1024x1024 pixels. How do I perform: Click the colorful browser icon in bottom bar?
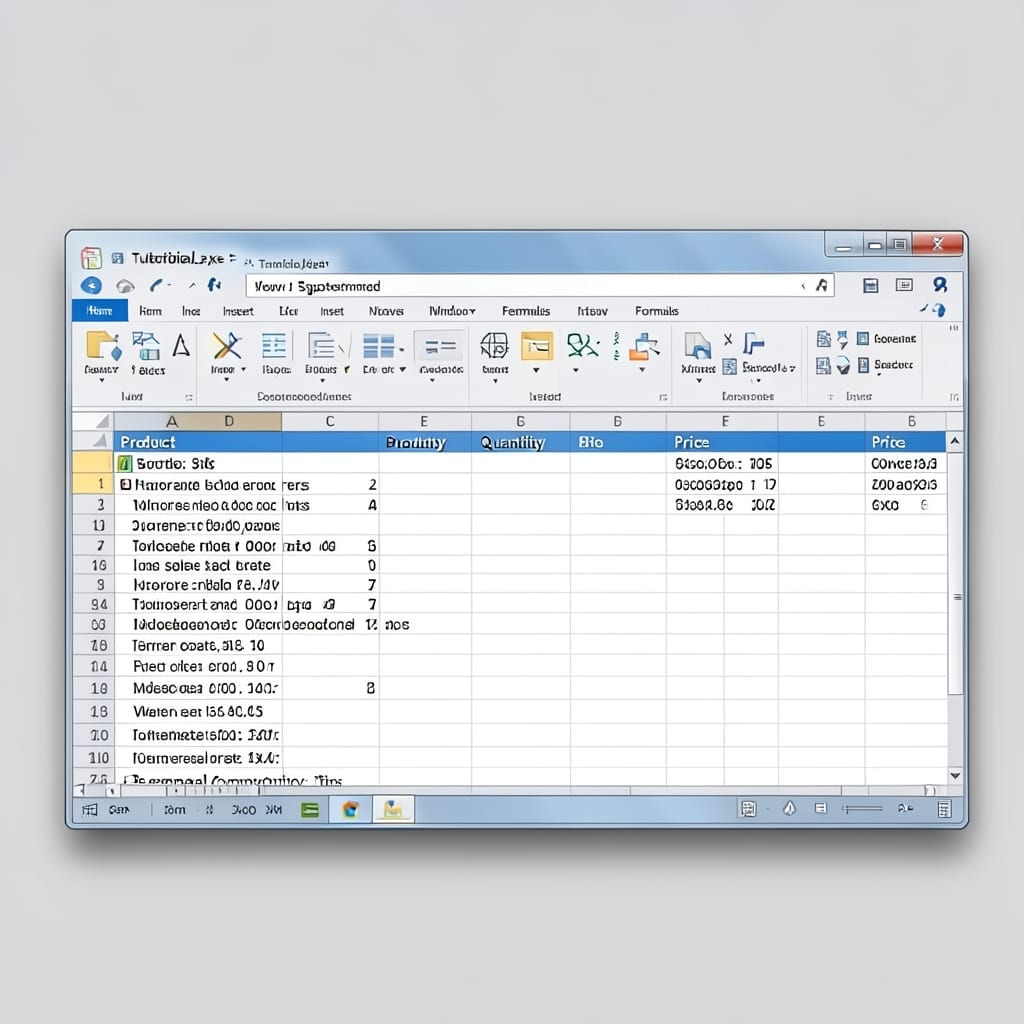tap(351, 810)
